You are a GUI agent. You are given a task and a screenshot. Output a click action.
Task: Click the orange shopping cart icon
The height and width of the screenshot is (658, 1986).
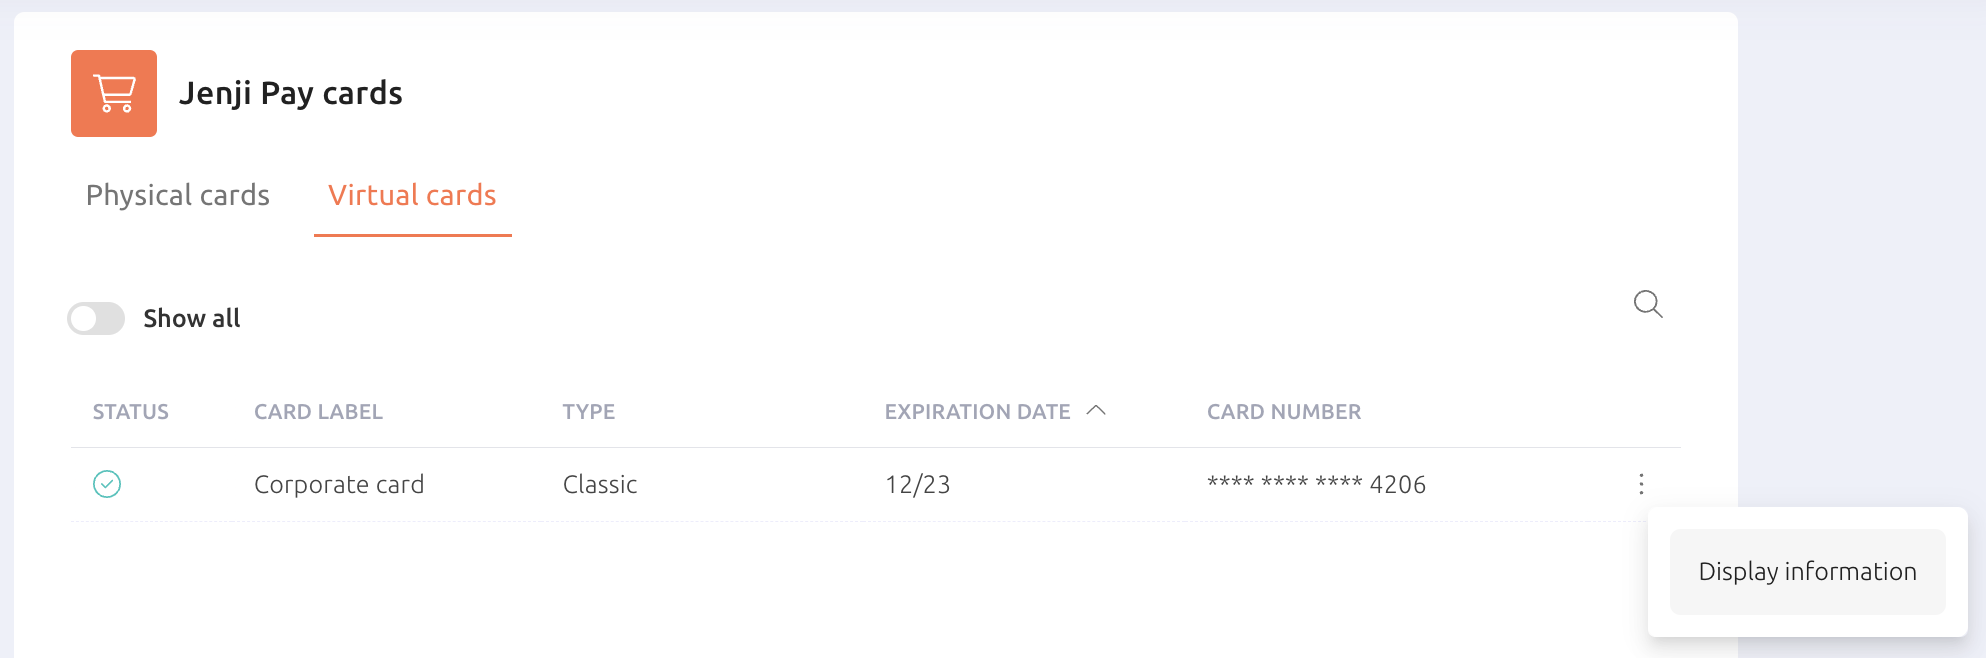pos(113,93)
